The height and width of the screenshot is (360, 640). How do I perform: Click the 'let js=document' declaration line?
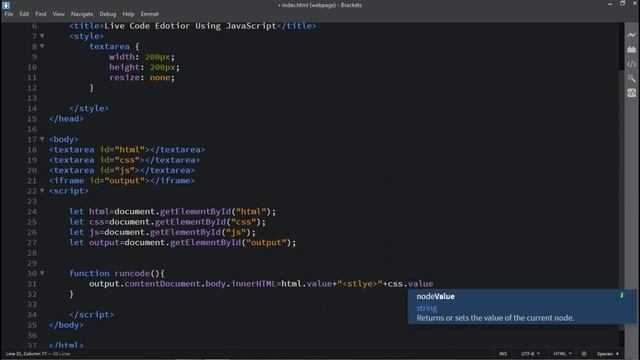(x=162, y=232)
